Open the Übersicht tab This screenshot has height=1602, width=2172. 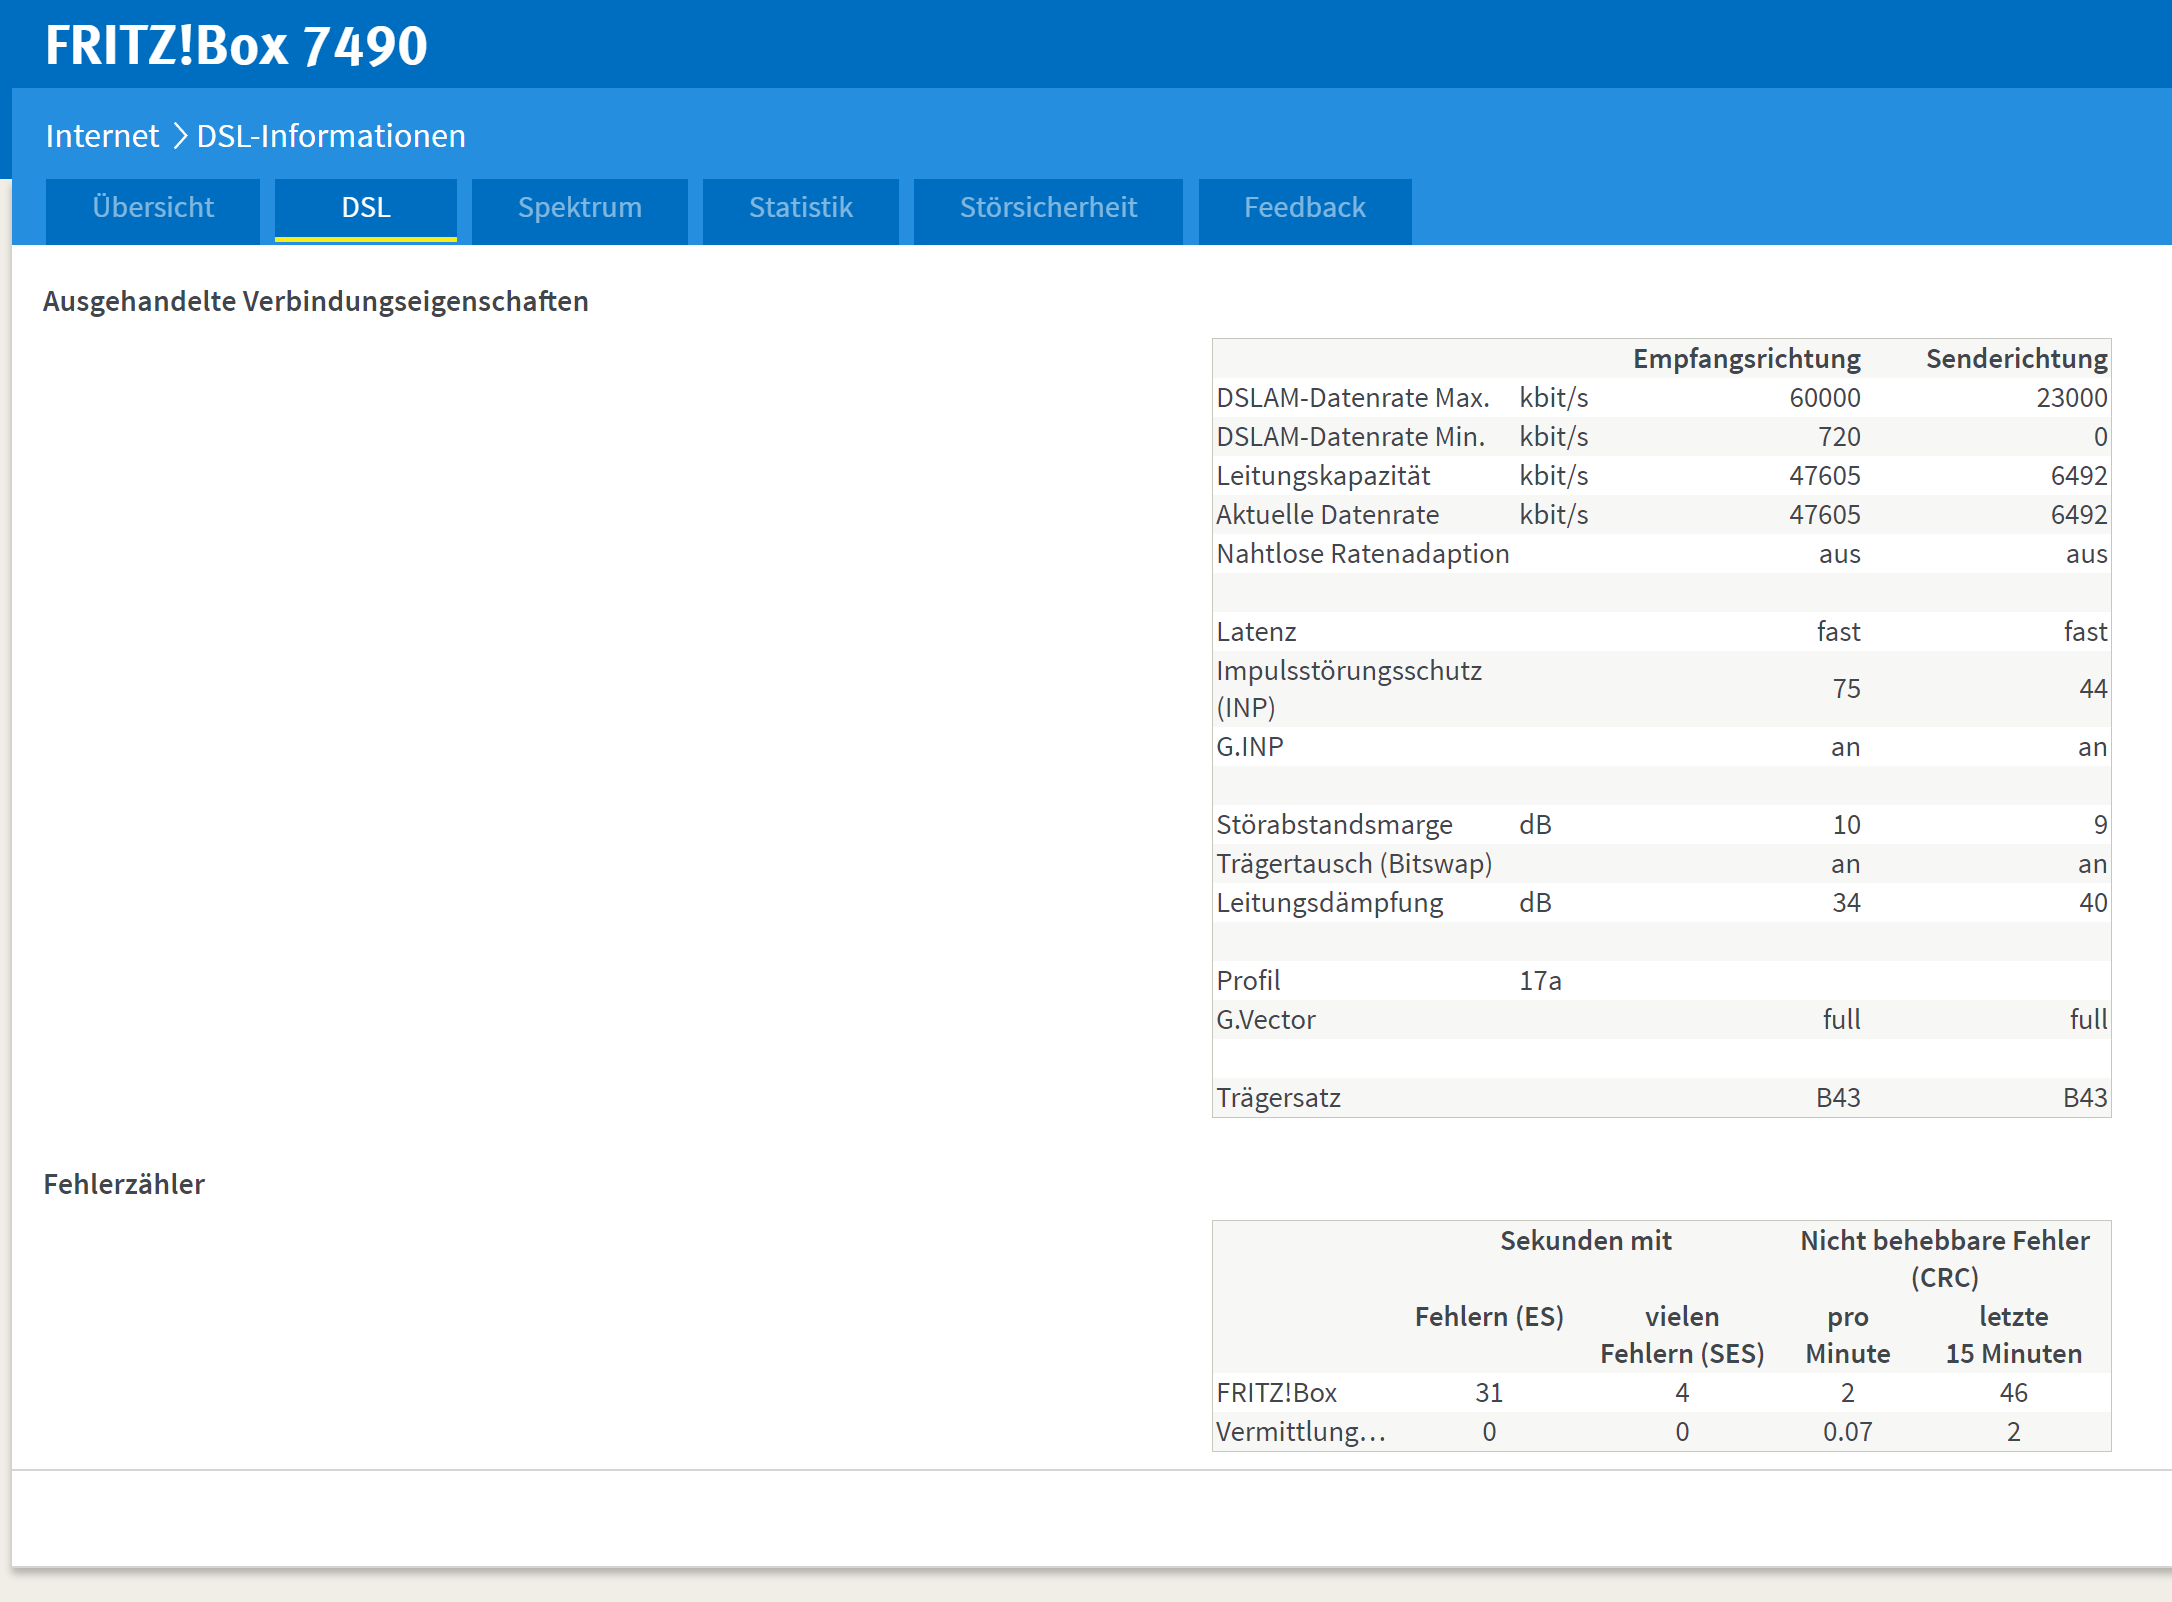click(x=153, y=208)
